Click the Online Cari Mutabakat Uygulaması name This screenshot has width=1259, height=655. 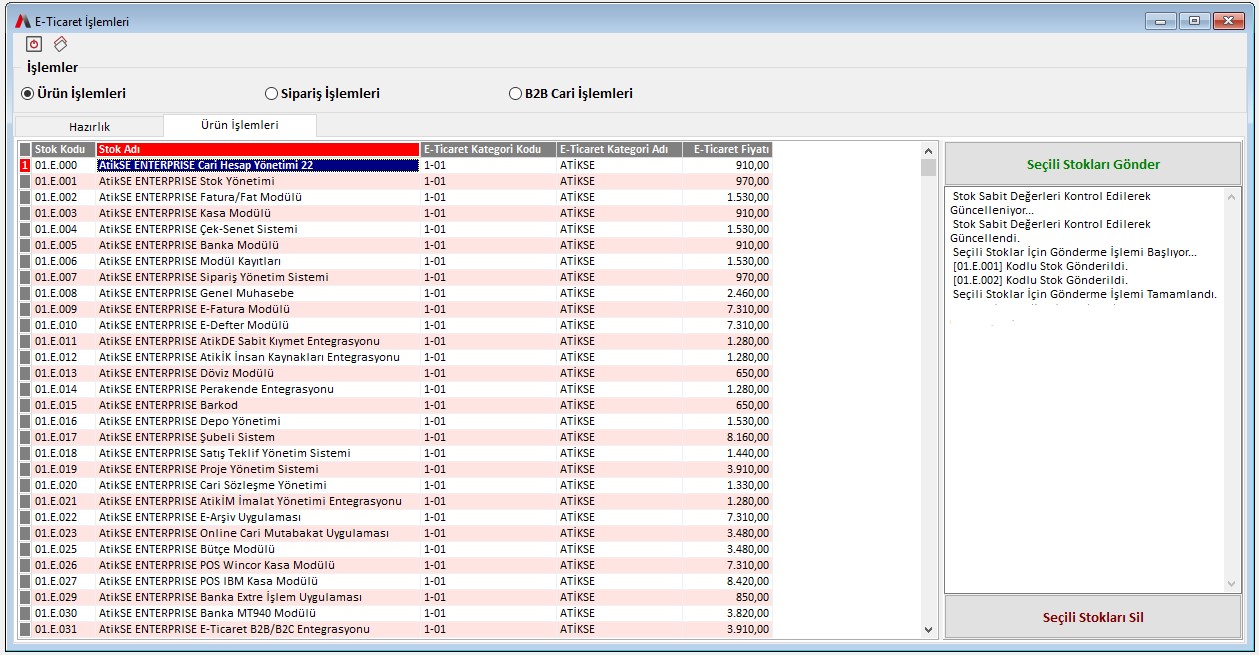click(244, 533)
